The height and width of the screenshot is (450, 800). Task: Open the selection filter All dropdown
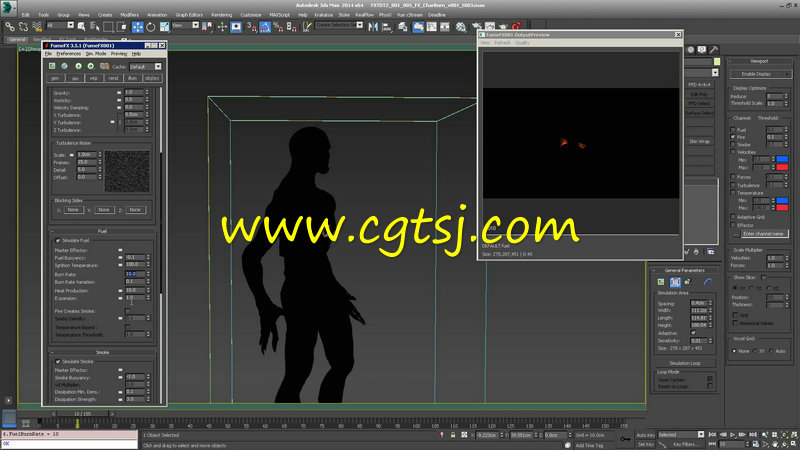(70, 26)
